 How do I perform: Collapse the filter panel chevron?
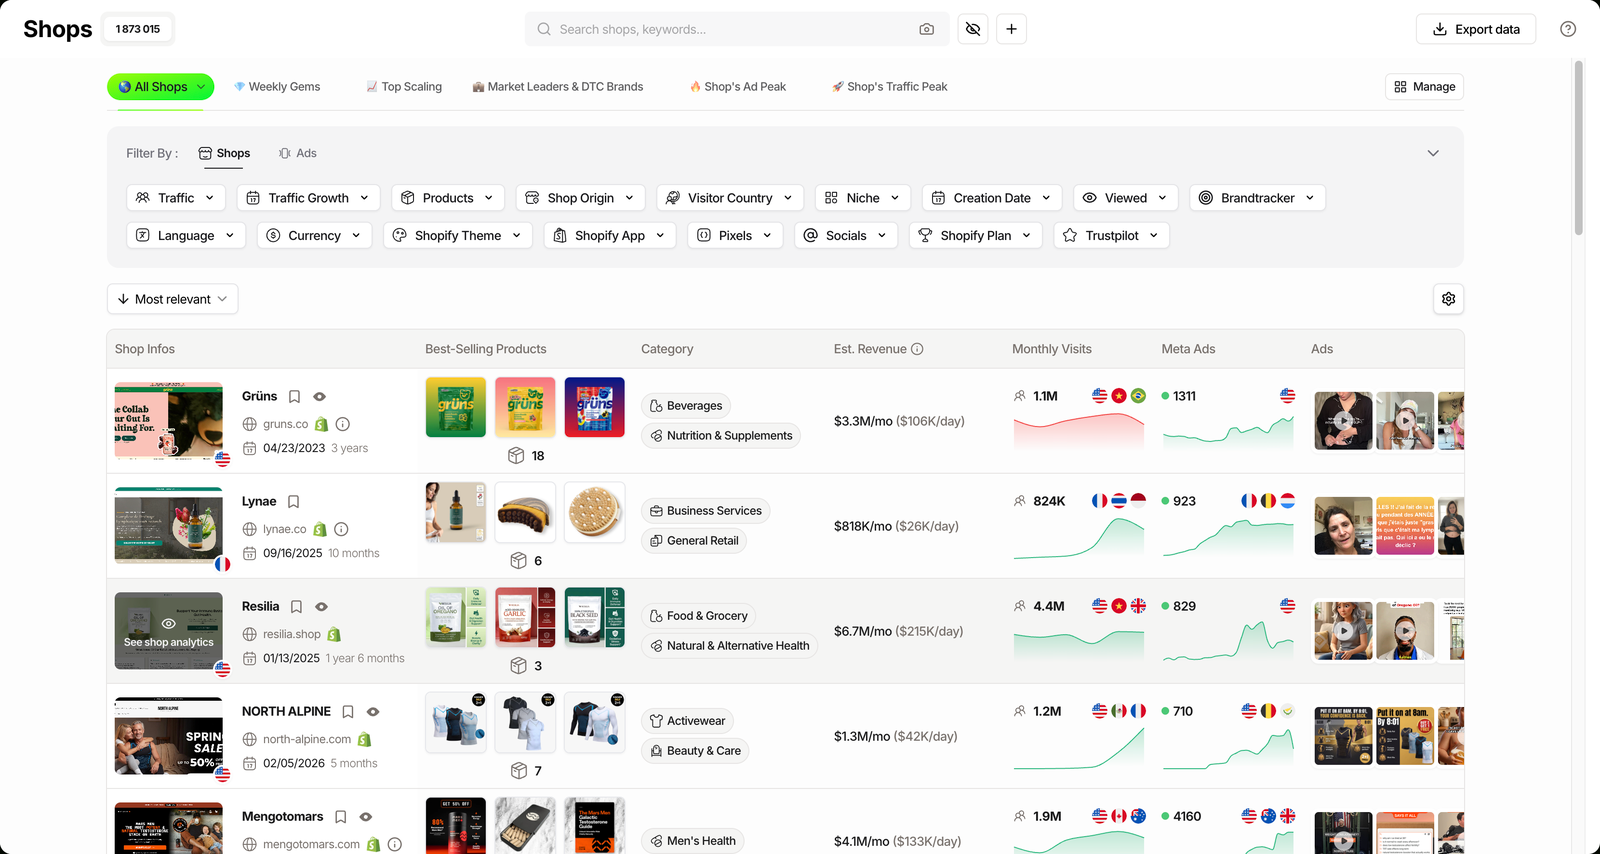(1433, 153)
